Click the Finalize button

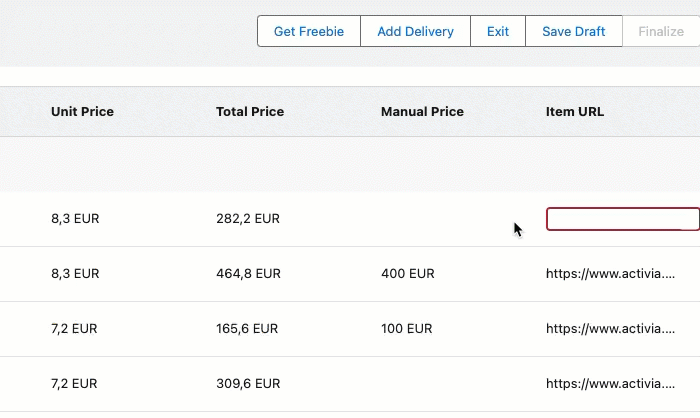tap(661, 31)
